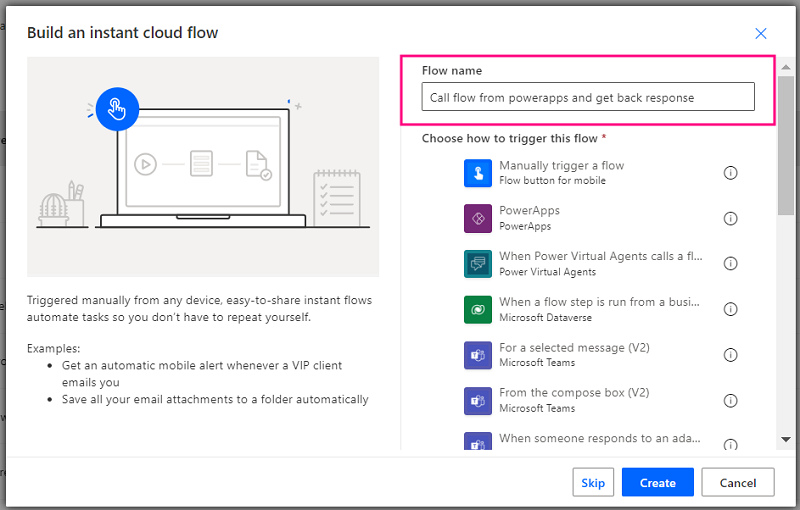The height and width of the screenshot is (510, 800).
Task: Click the trigger list scrollbar thumb
Action: (786, 145)
